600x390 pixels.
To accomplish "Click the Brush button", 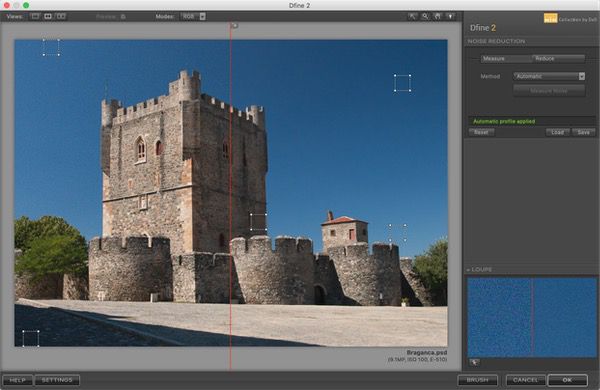I will 478,380.
